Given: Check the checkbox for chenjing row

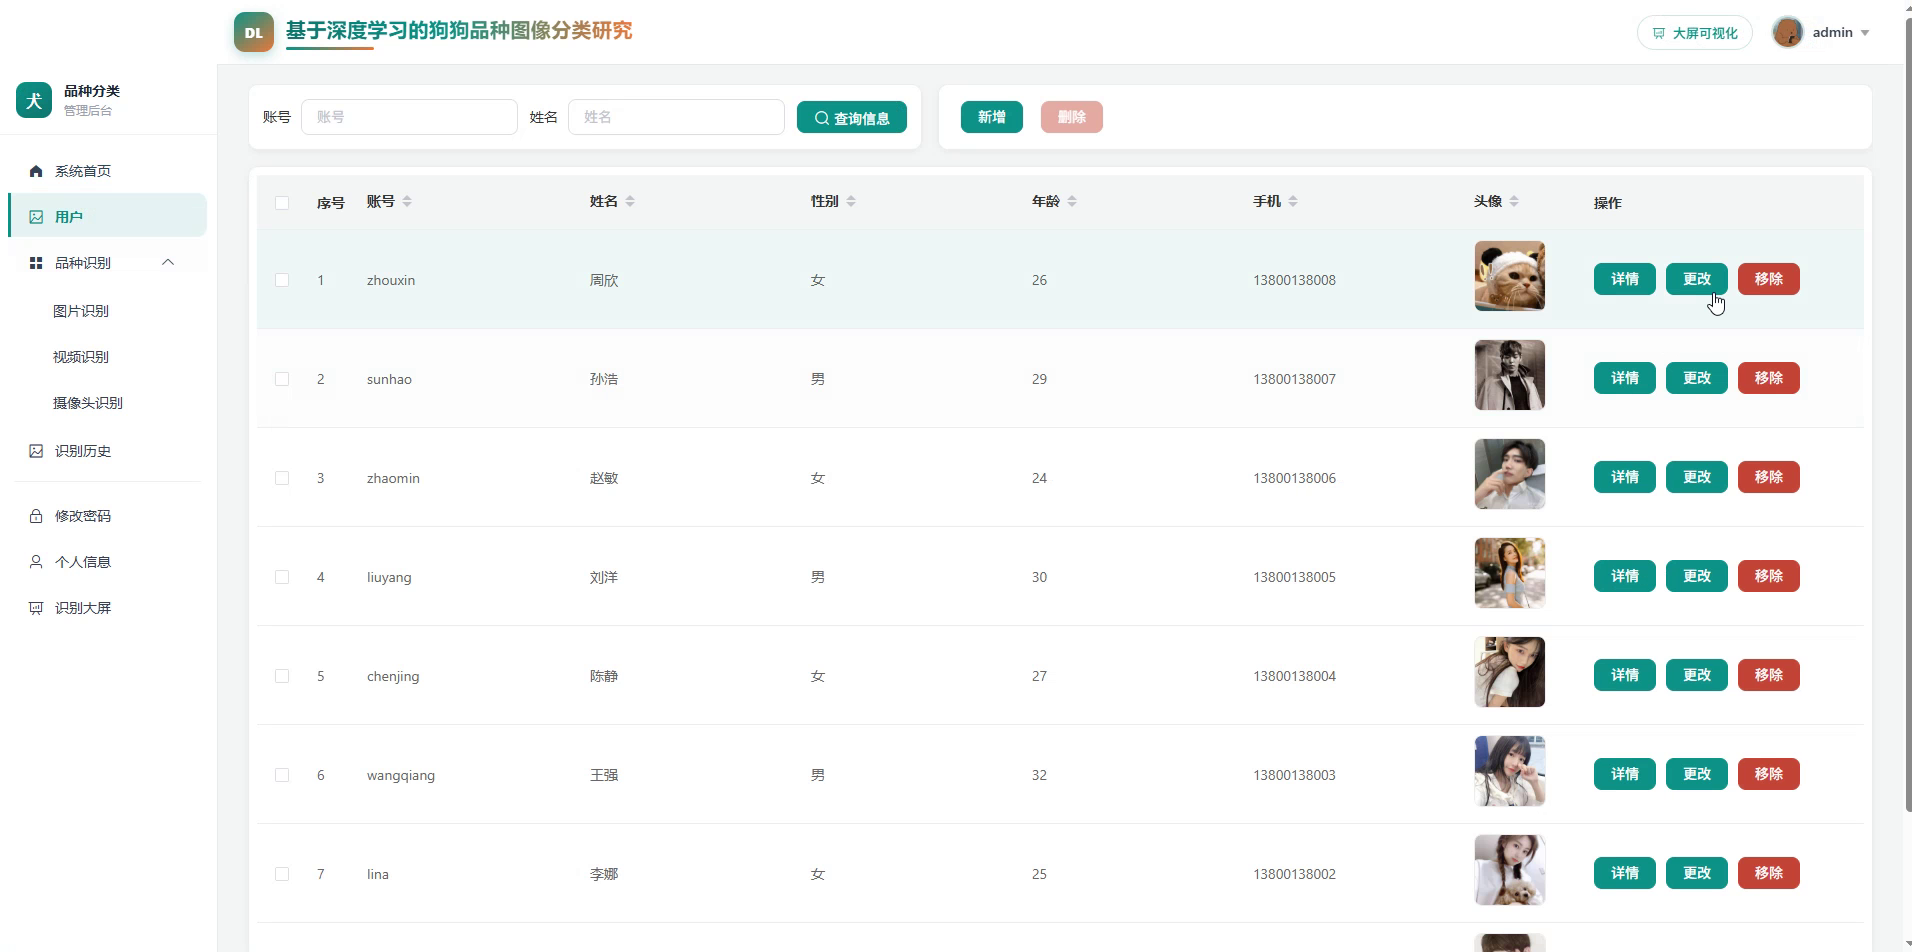Looking at the screenshot, I should click(x=282, y=676).
